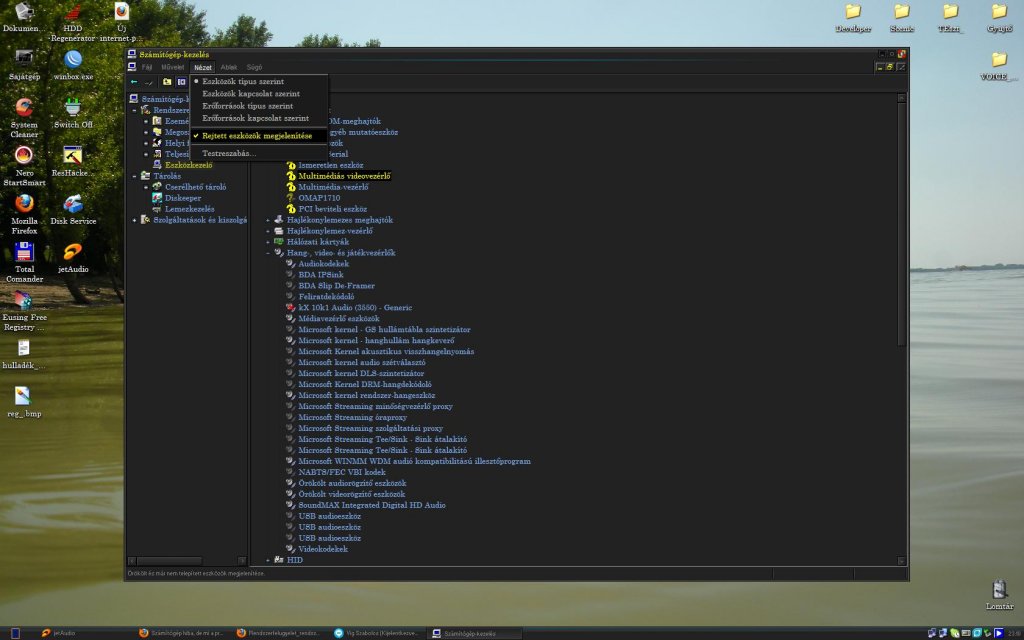
Task: Select NABTS/FEC VBI kodek entry
Action: (x=342, y=472)
